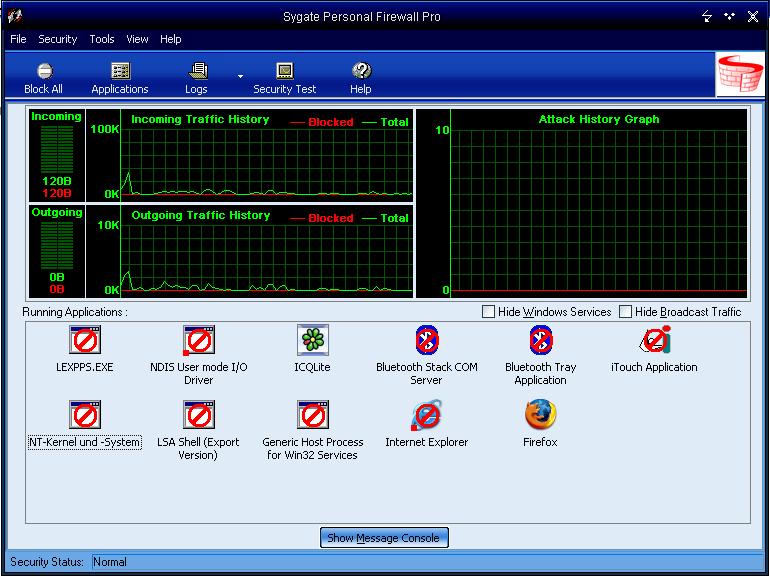Click the iTouch Application name label
770x576 pixels.
[x=654, y=367]
